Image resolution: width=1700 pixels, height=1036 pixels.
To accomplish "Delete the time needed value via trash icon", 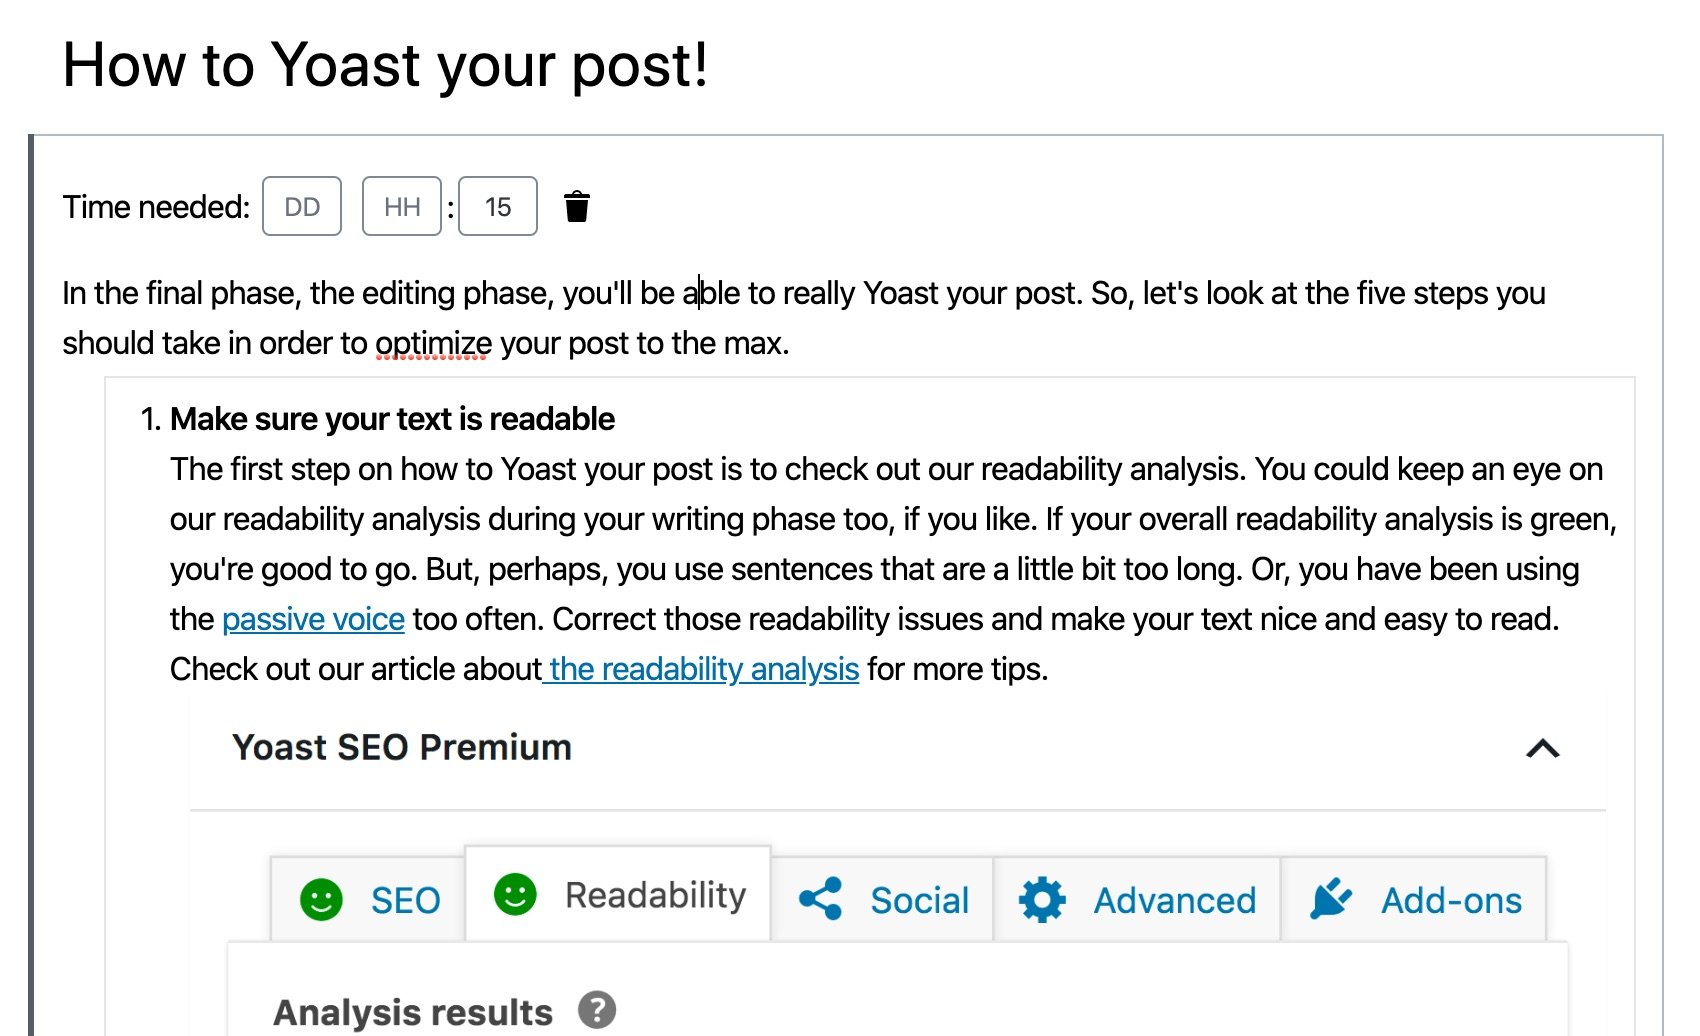I will tap(578, 207).
